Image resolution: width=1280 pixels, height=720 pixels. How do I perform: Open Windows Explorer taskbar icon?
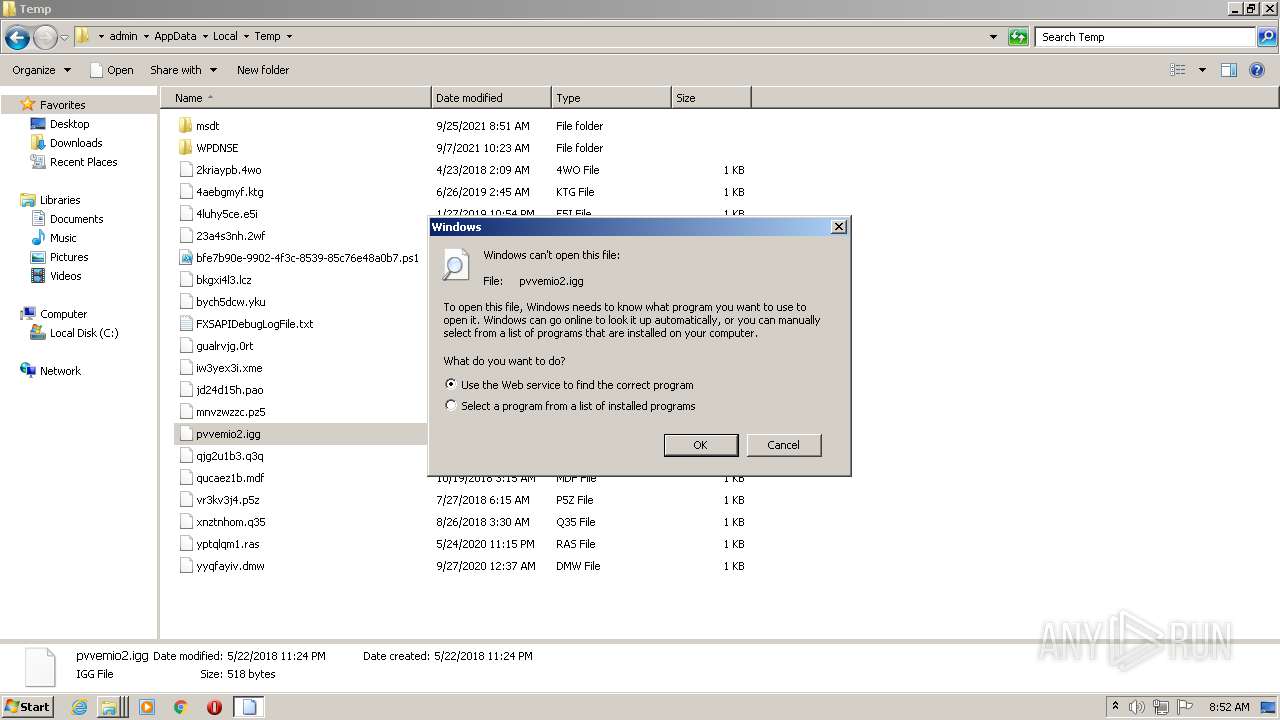(109, 707)
